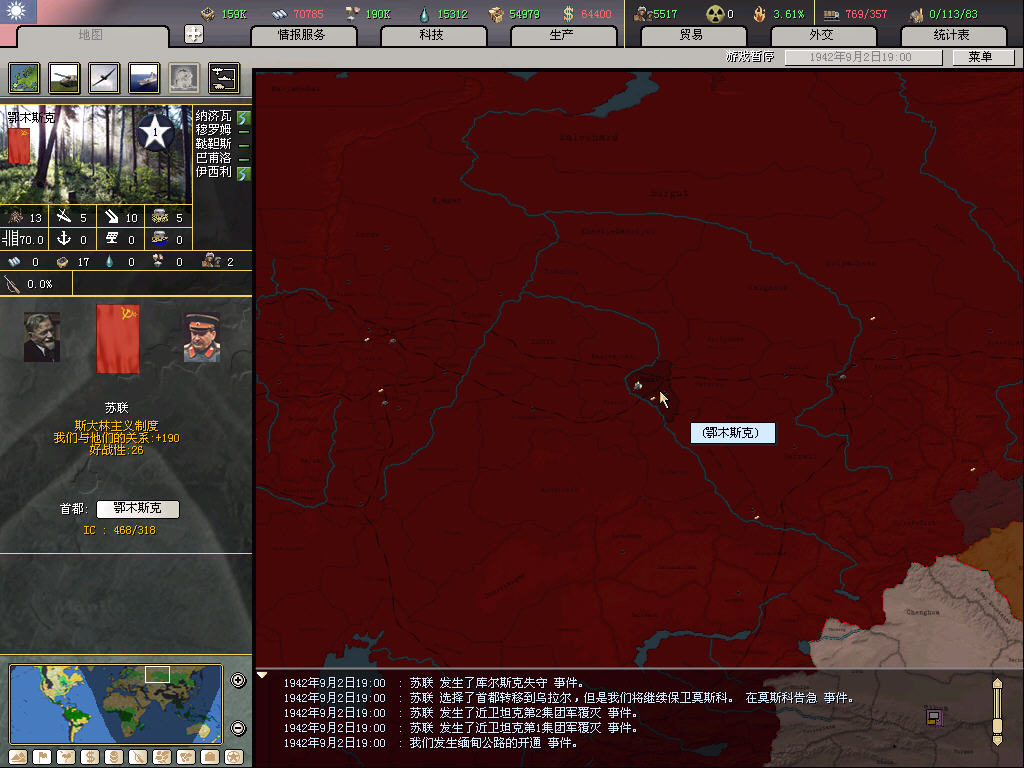
Task: Open the 统计表 tab
Action: 952,35
